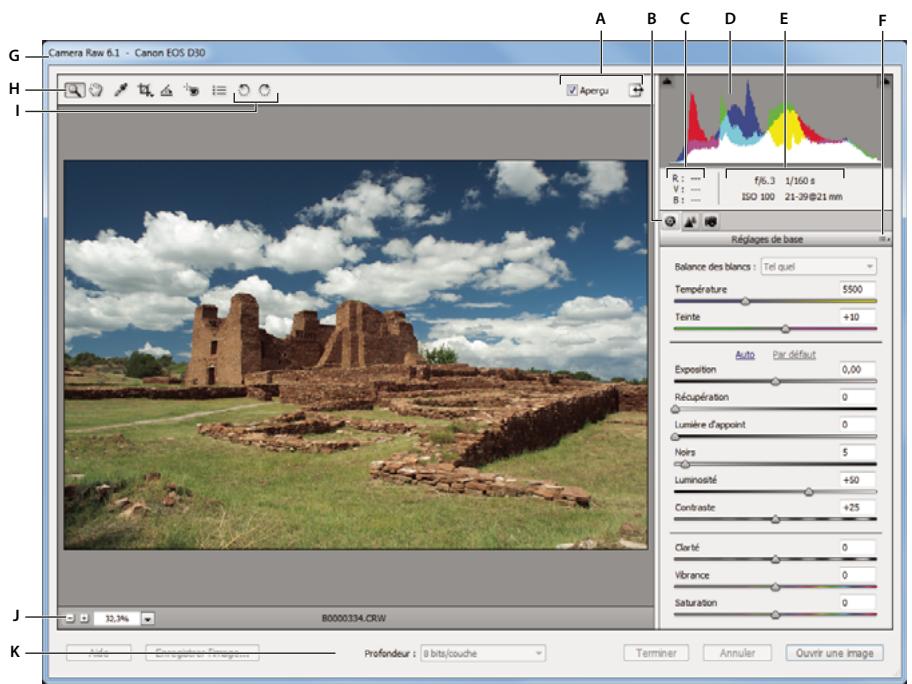Viewport: 912px width, 684px height.
Task: Click the Contraste slider handle
Action: point(775,519)
